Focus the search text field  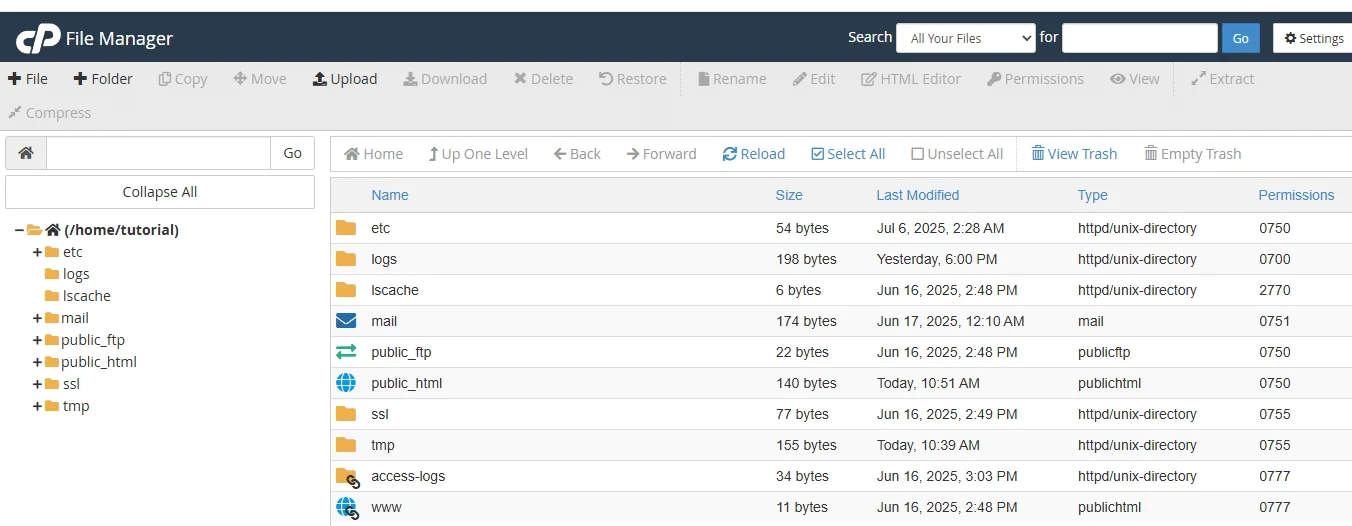pyautogui.click(x=1140, y=38)
